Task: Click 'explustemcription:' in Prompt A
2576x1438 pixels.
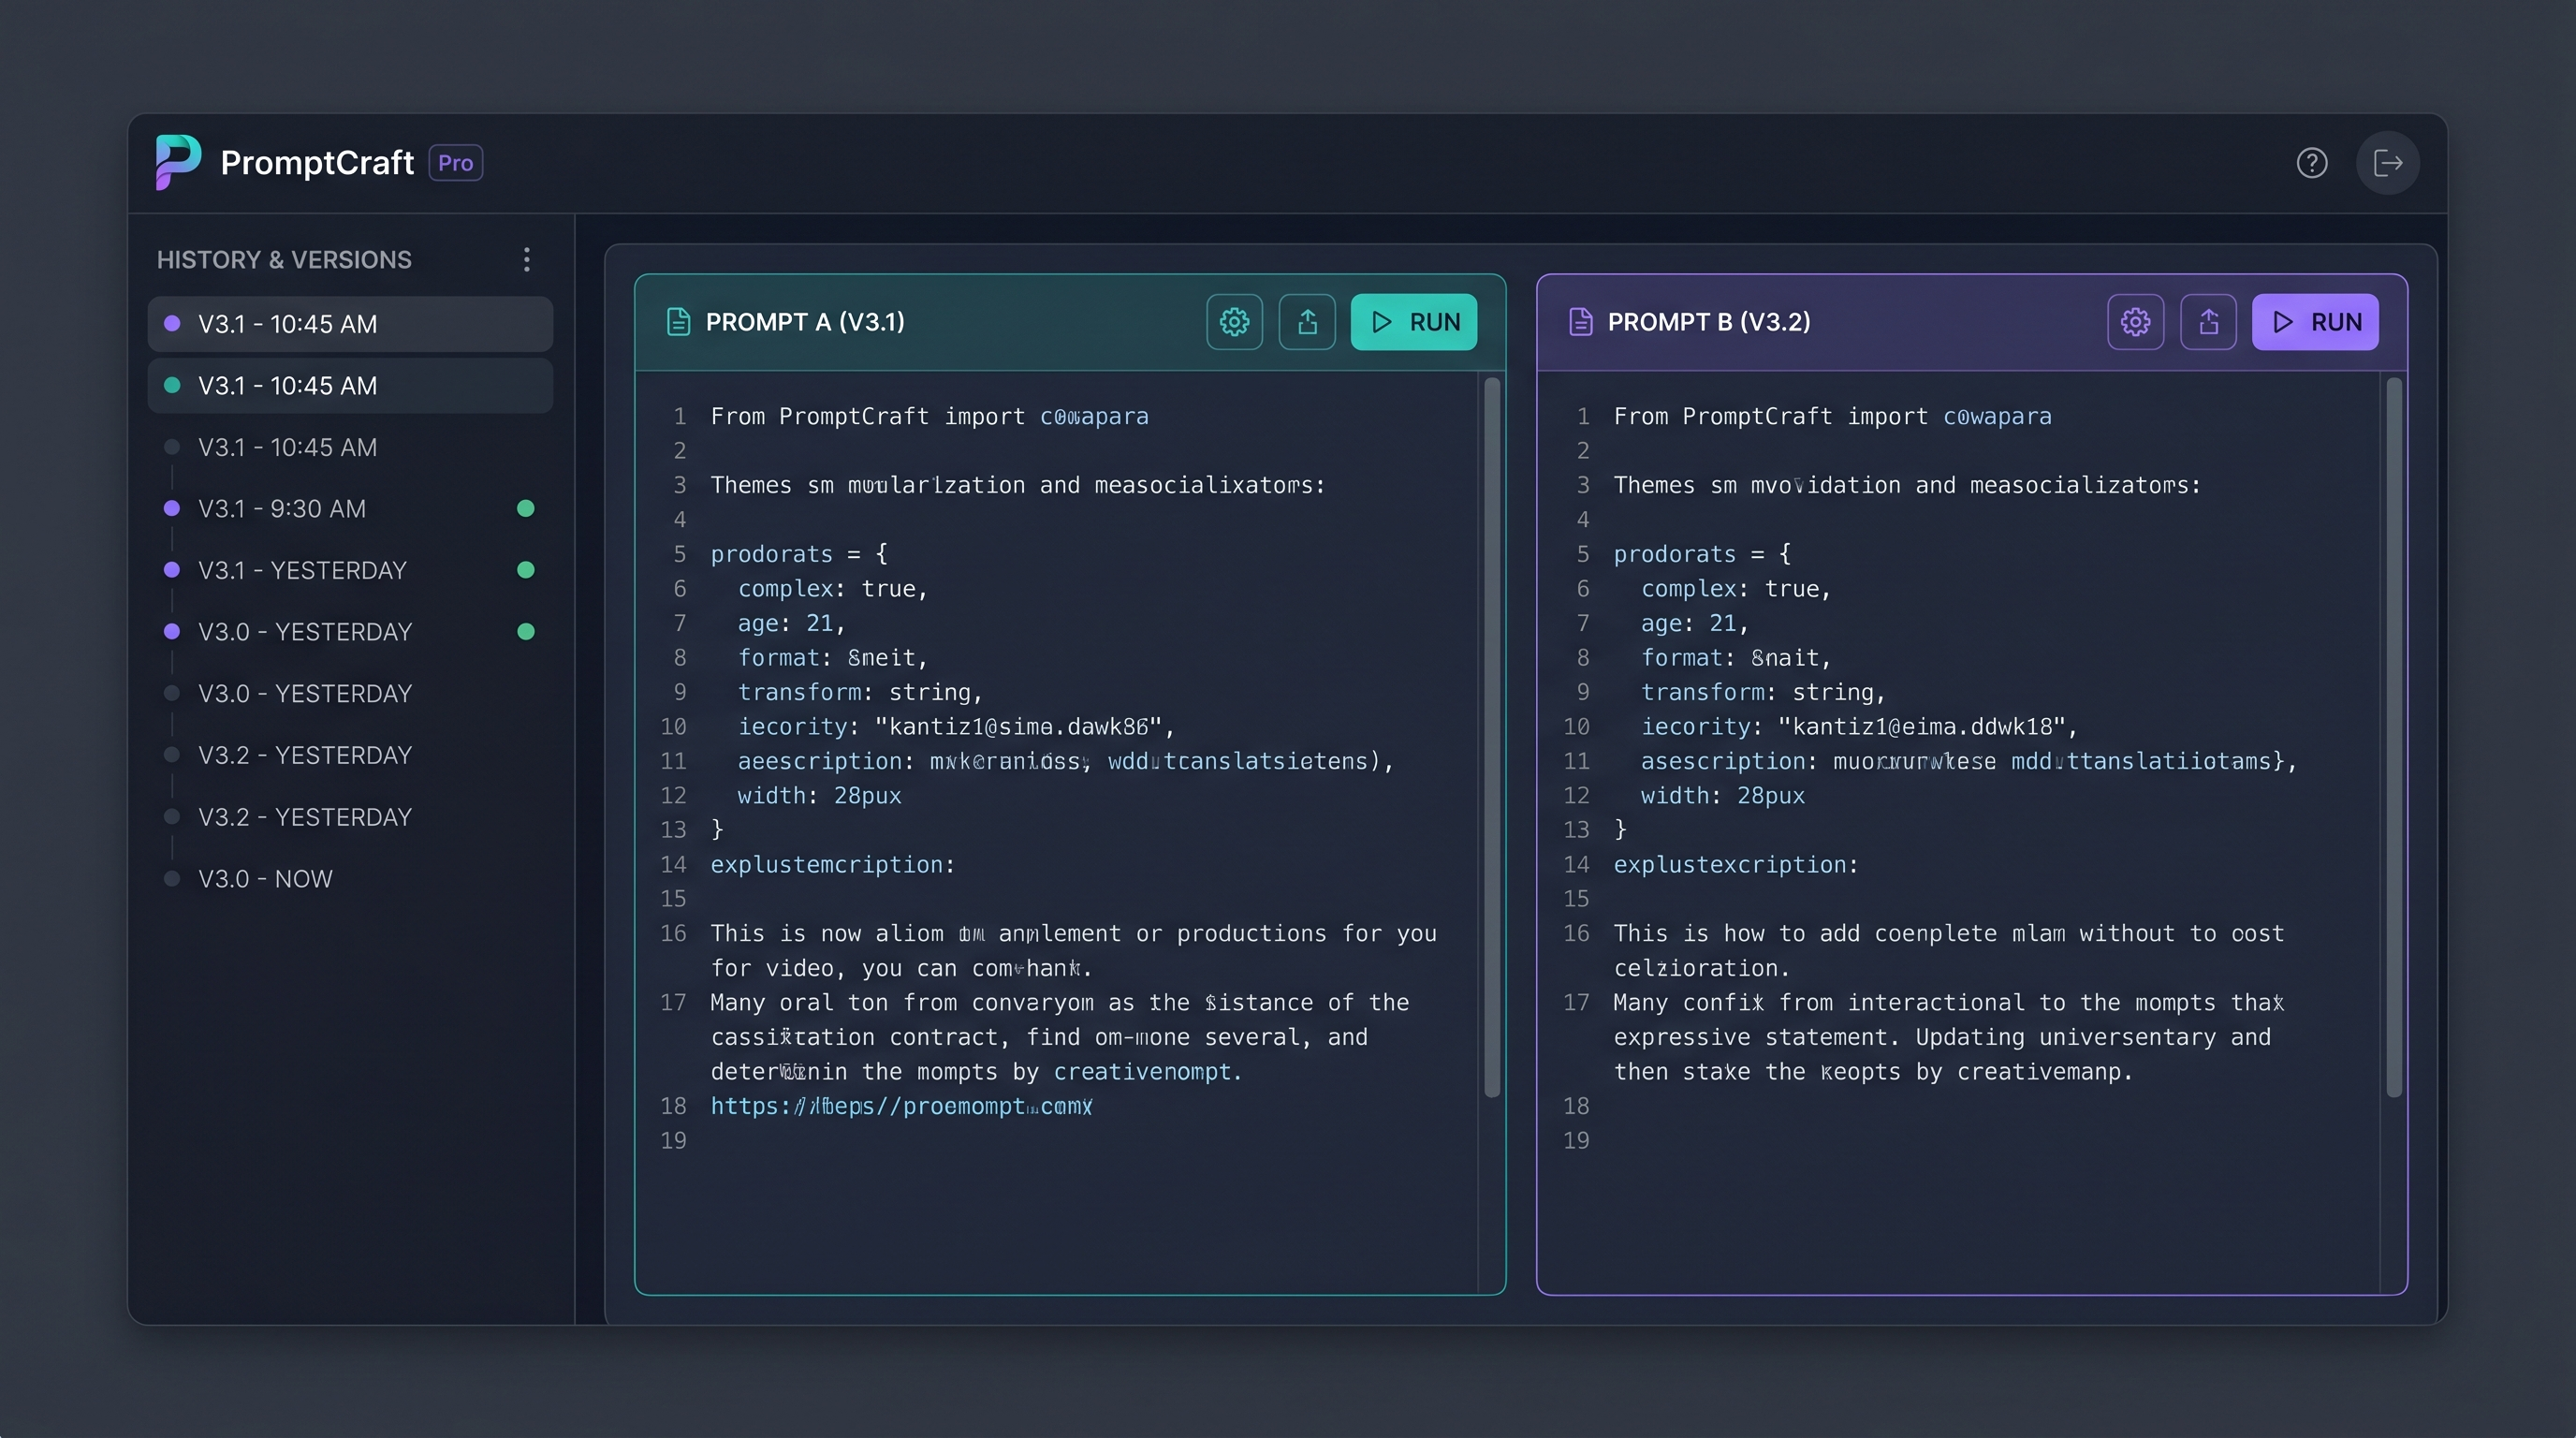Action: pyautogui.click(x=833, y=865)
